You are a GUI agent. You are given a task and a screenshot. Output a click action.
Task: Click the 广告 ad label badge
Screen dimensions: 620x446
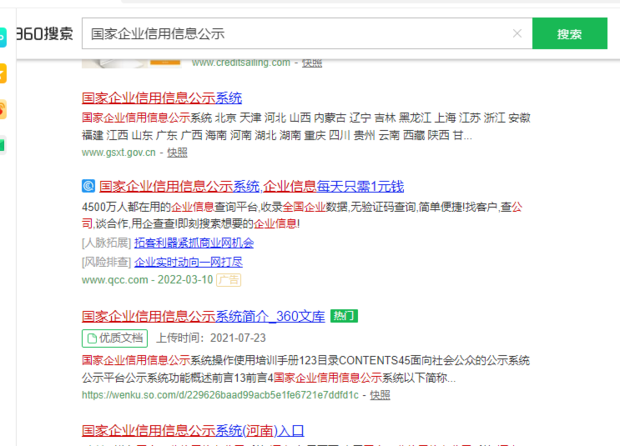pos(229,280)
